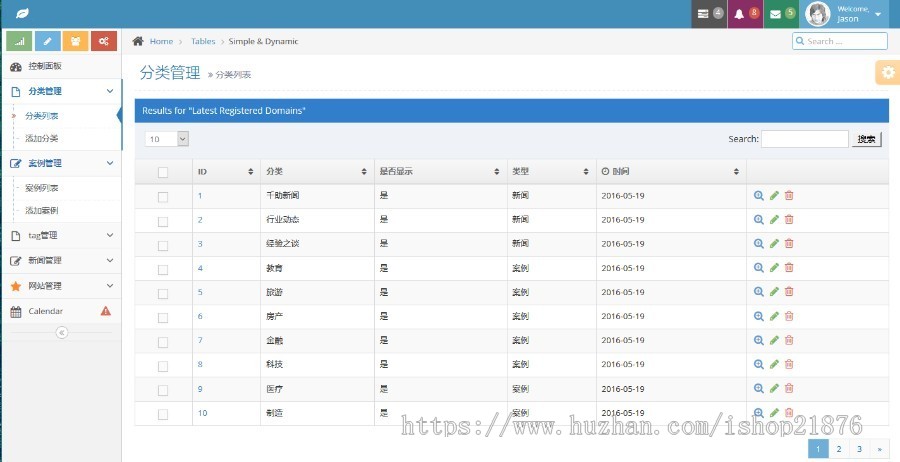
Task: Open Calendar in the sidebar
Action: (x=61, y=311)
